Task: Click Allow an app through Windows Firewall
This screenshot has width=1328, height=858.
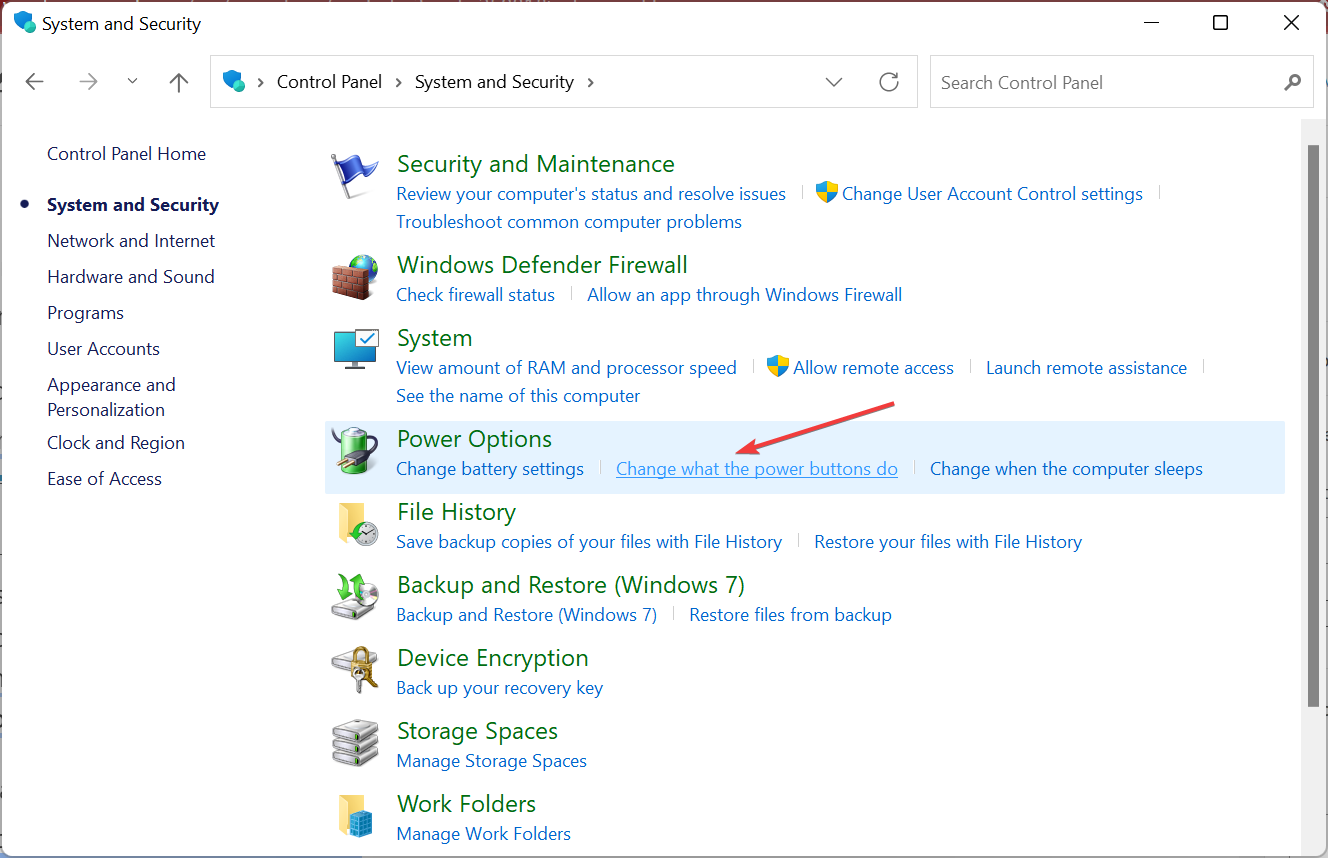Action: tap(745, 295)
